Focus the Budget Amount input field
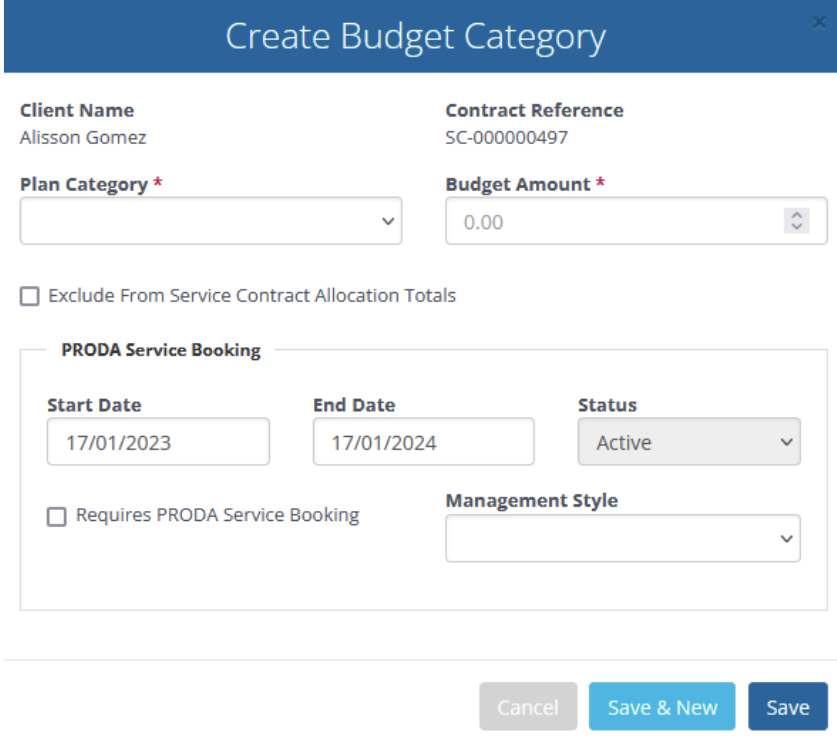The width and height of the screenshot is (837, 736). (636, 221)
